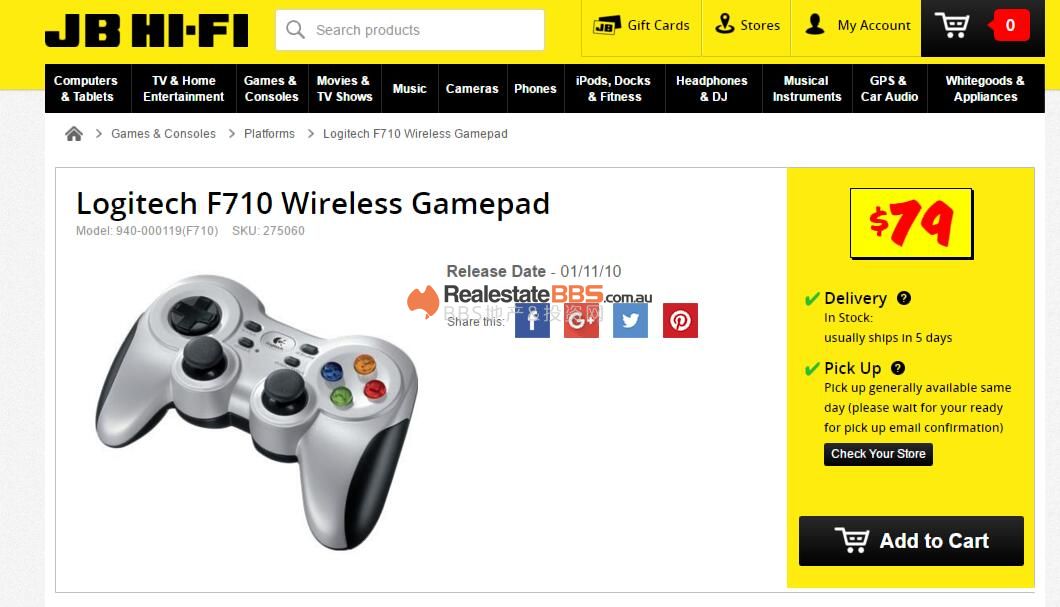The width and height of the screenshot is (1060, 607).
Task: Click the Add to Cart button
Action: (x=911, y=541)
